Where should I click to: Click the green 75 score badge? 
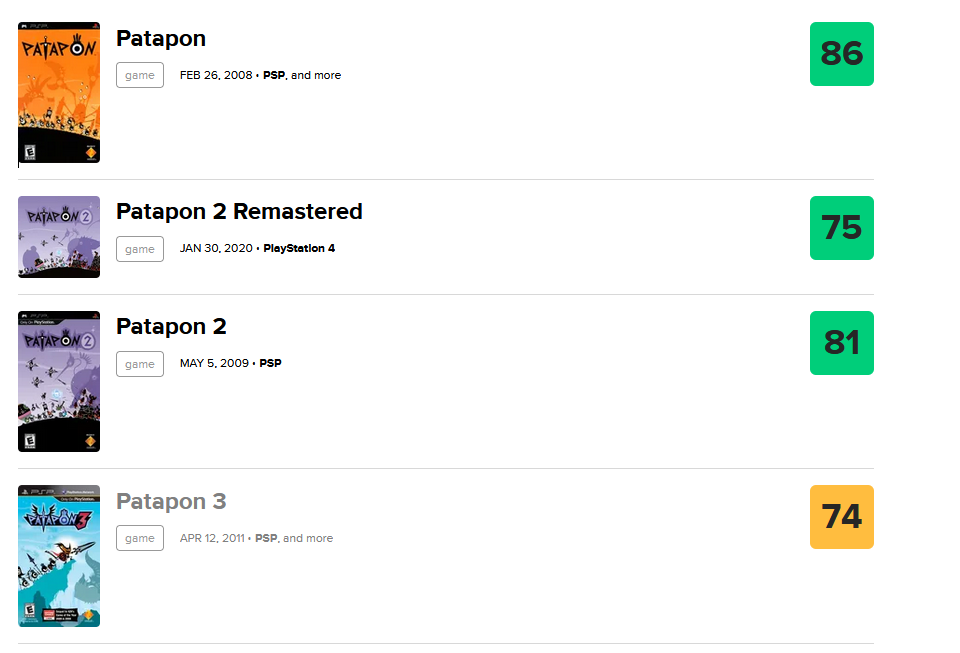(842, 228)
